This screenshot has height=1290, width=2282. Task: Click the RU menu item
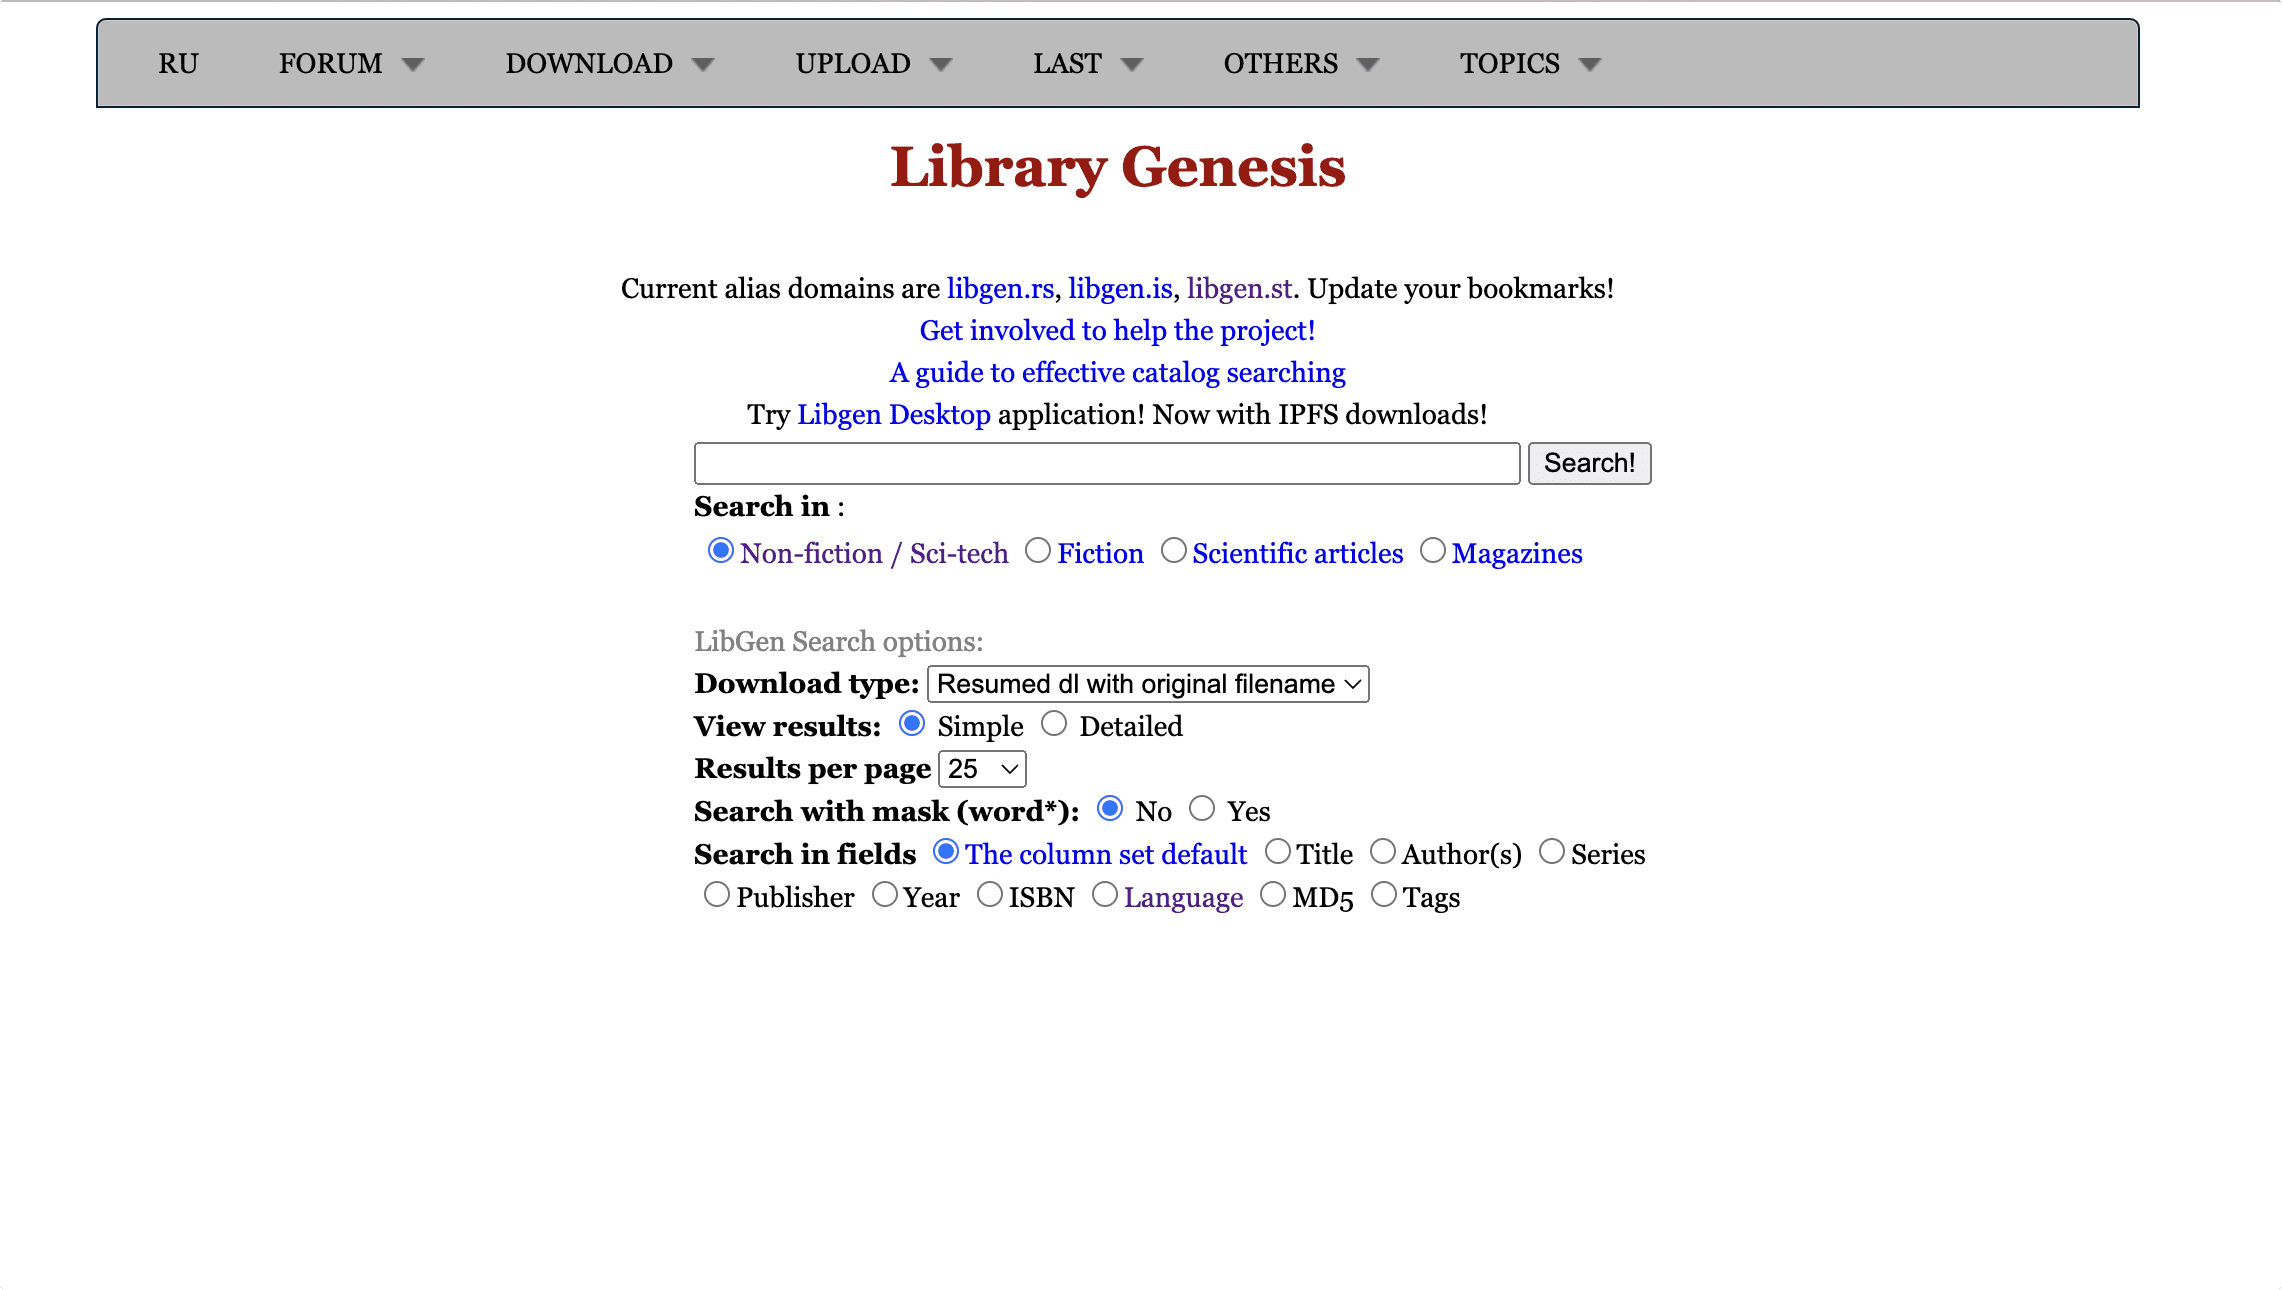tap(180, 64)
